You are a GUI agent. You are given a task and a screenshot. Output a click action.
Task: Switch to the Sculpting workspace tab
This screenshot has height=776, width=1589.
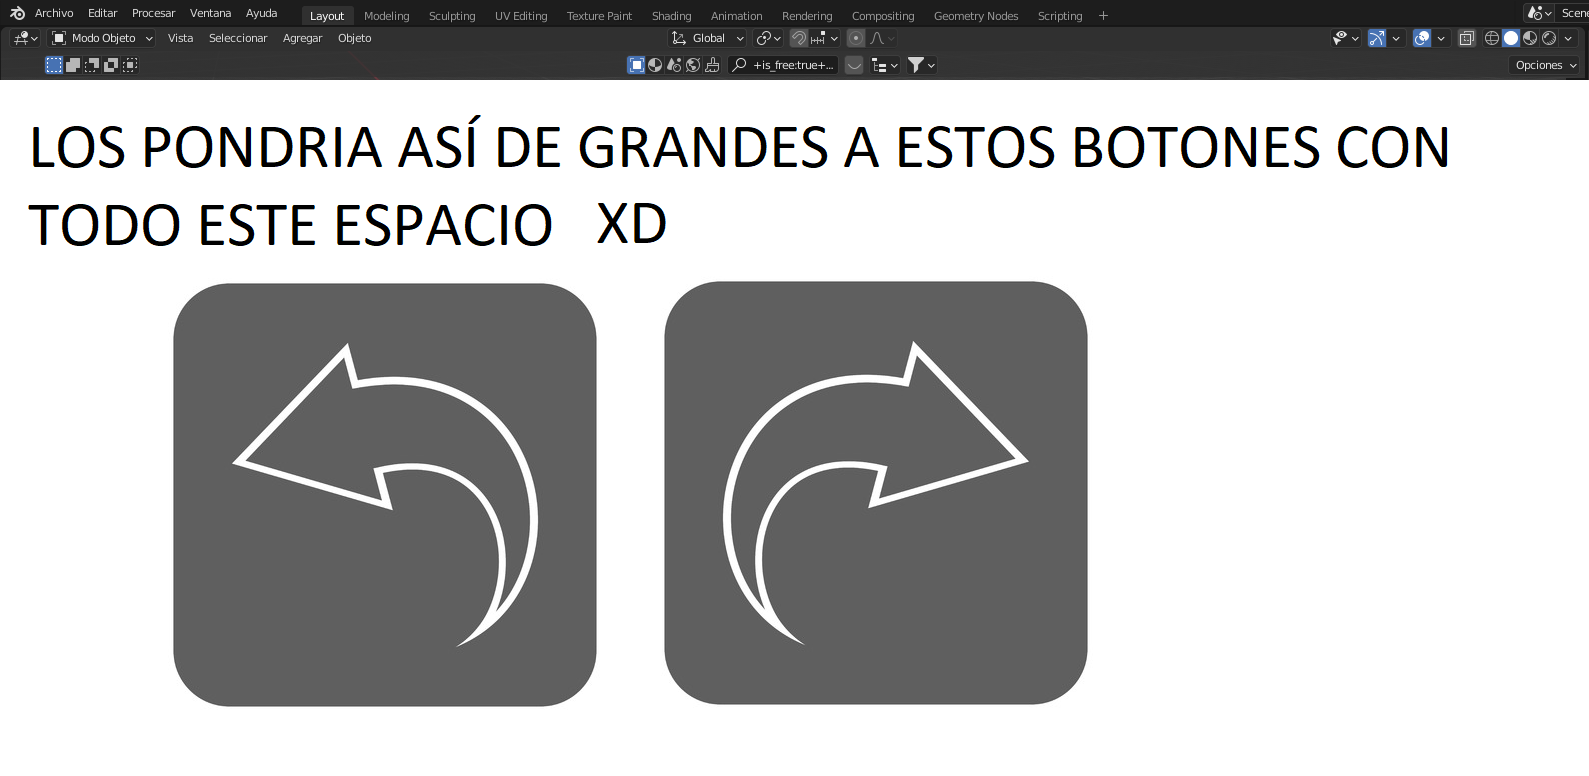click(x=452, y=16)
